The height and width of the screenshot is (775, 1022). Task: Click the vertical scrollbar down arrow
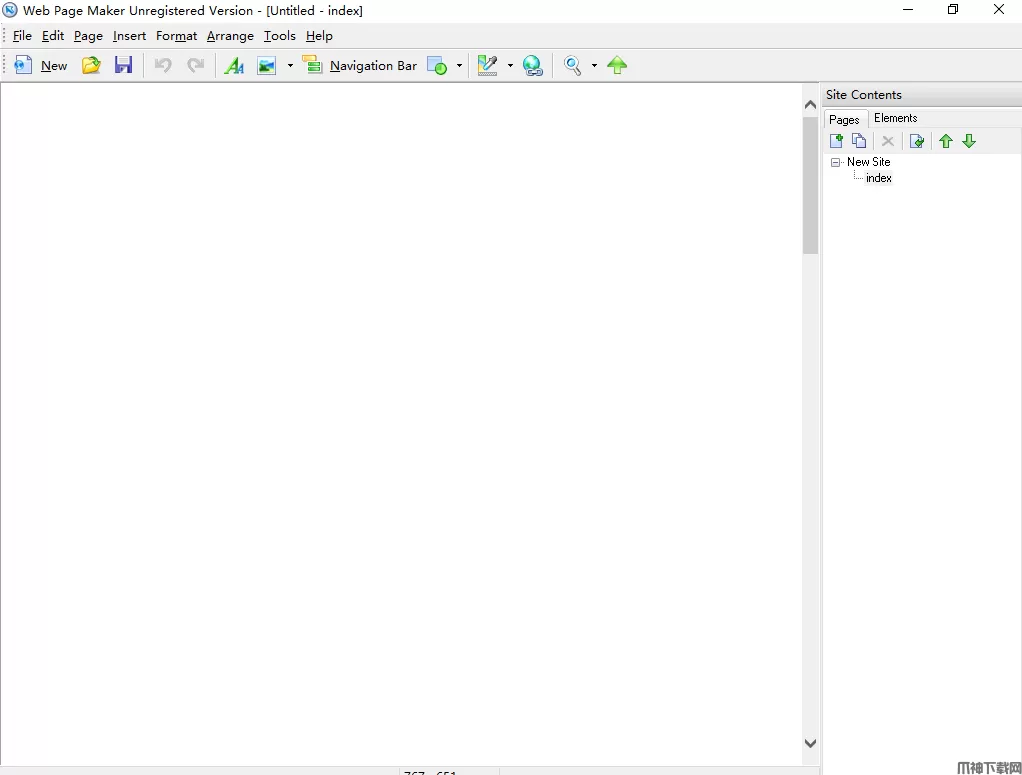tap(810, 743)
